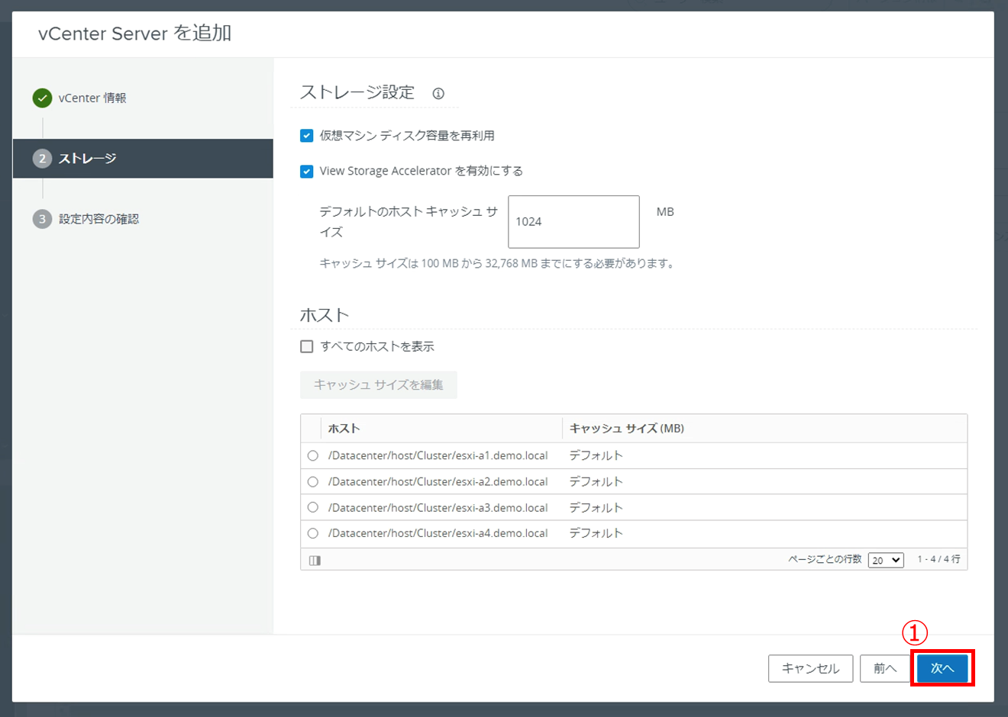1008x717 pixels.
Task: Click the step 3 number circle icon
Action: [x=42, y=219]
